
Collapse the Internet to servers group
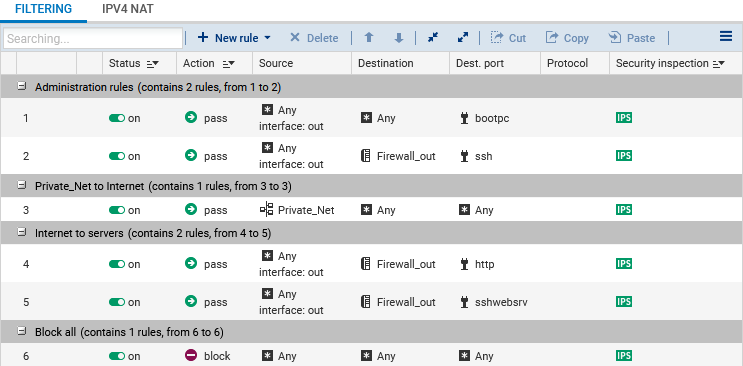coord(22,232)
